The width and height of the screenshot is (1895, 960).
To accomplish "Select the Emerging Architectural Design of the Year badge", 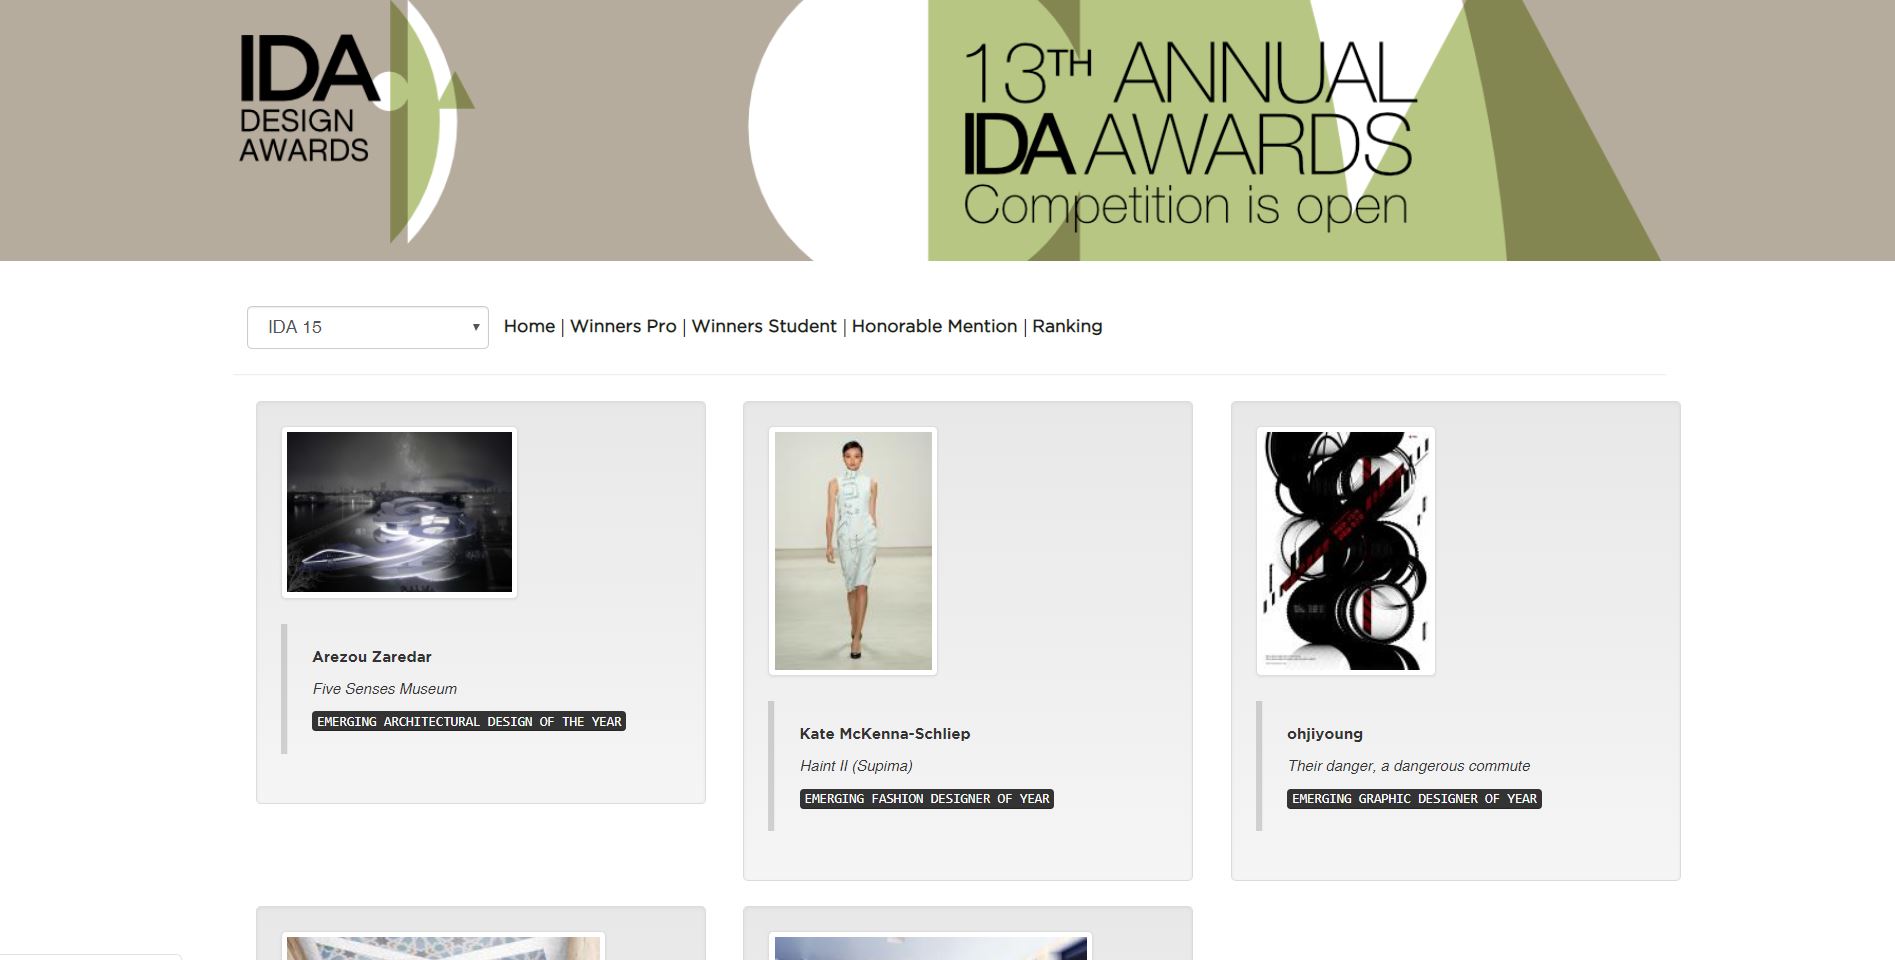I will point(469,721).
